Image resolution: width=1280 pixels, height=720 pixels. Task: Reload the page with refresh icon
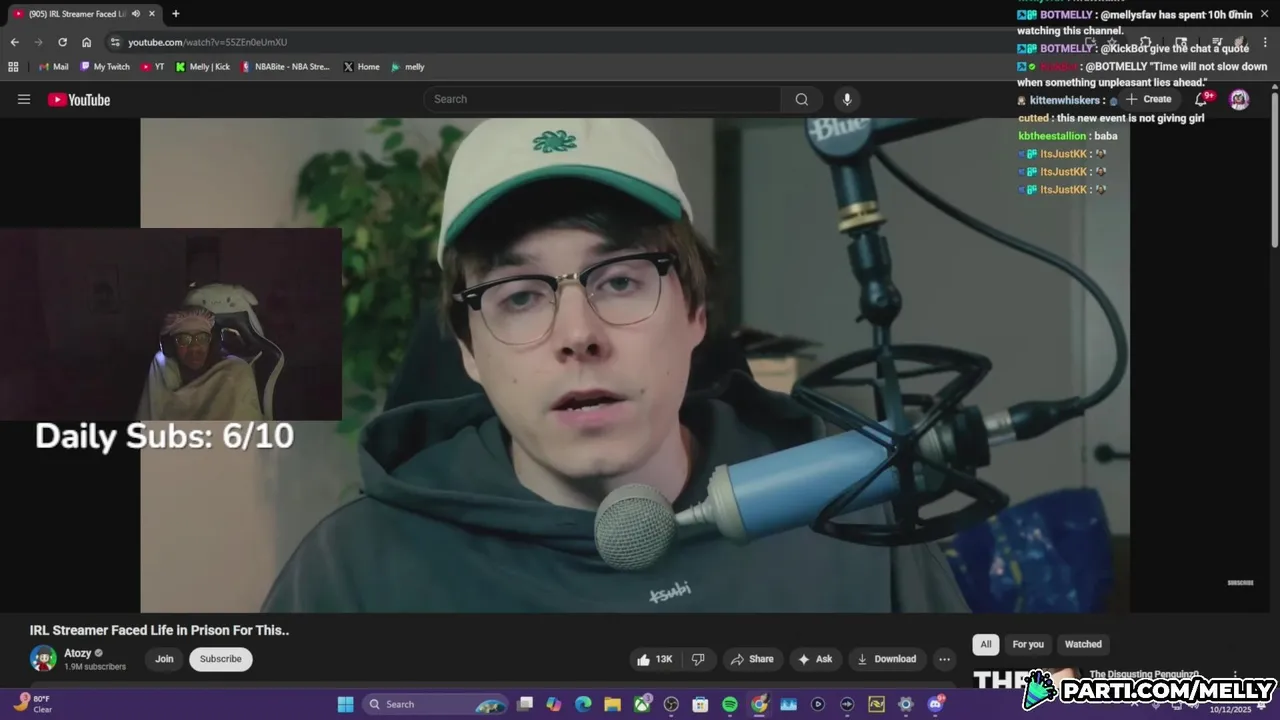[62, 42]
